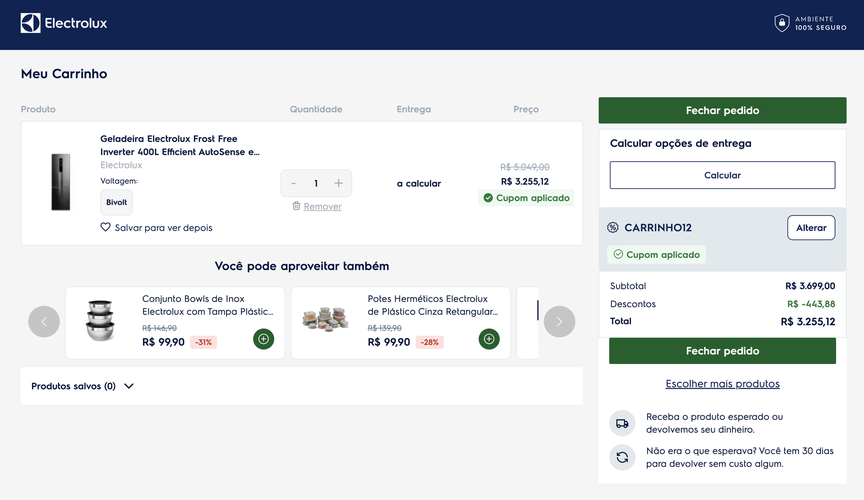Screen dimensions: 864x500
Task: Open the Conjunto Bowls de Inox product title
Action: (208, 305)
